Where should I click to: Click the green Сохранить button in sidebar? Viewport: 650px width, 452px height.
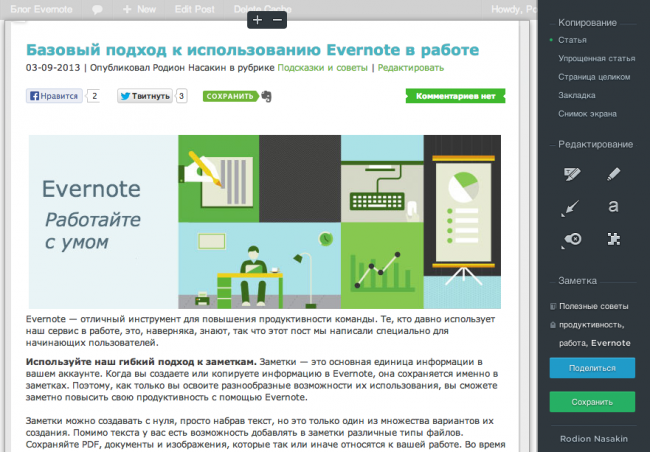[x=592, y=402]
